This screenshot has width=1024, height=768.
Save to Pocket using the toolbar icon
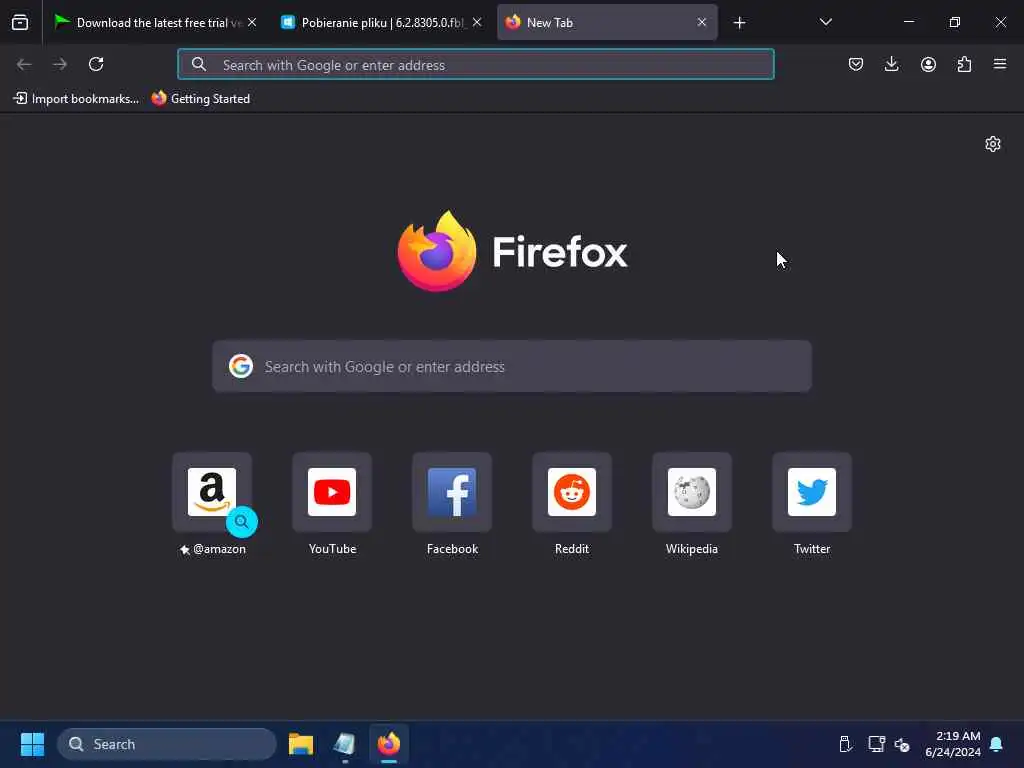pyautogui.click(x=856, y=64)
